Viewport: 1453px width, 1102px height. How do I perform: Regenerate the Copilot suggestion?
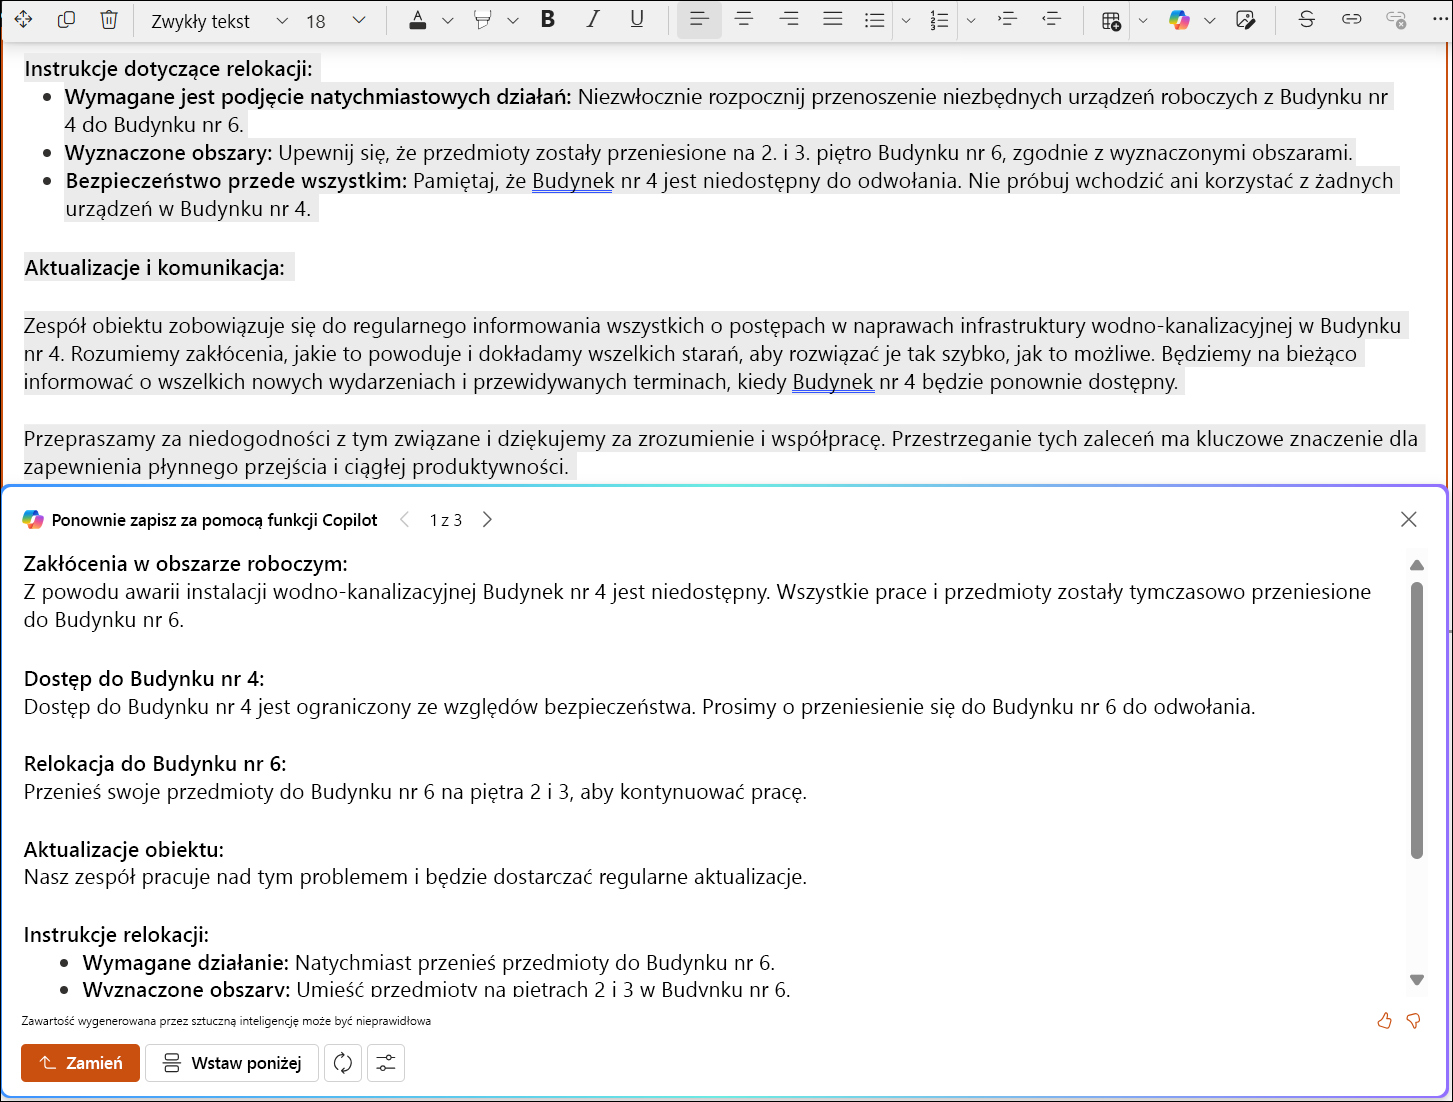[343, 1063]
